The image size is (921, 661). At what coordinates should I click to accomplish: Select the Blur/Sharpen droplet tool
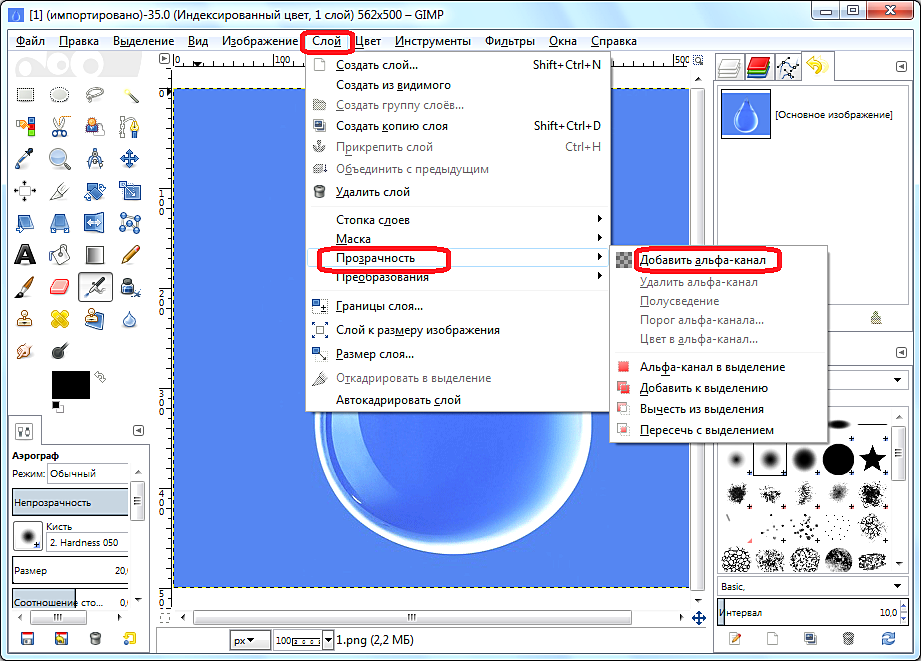tap(130, 319)
